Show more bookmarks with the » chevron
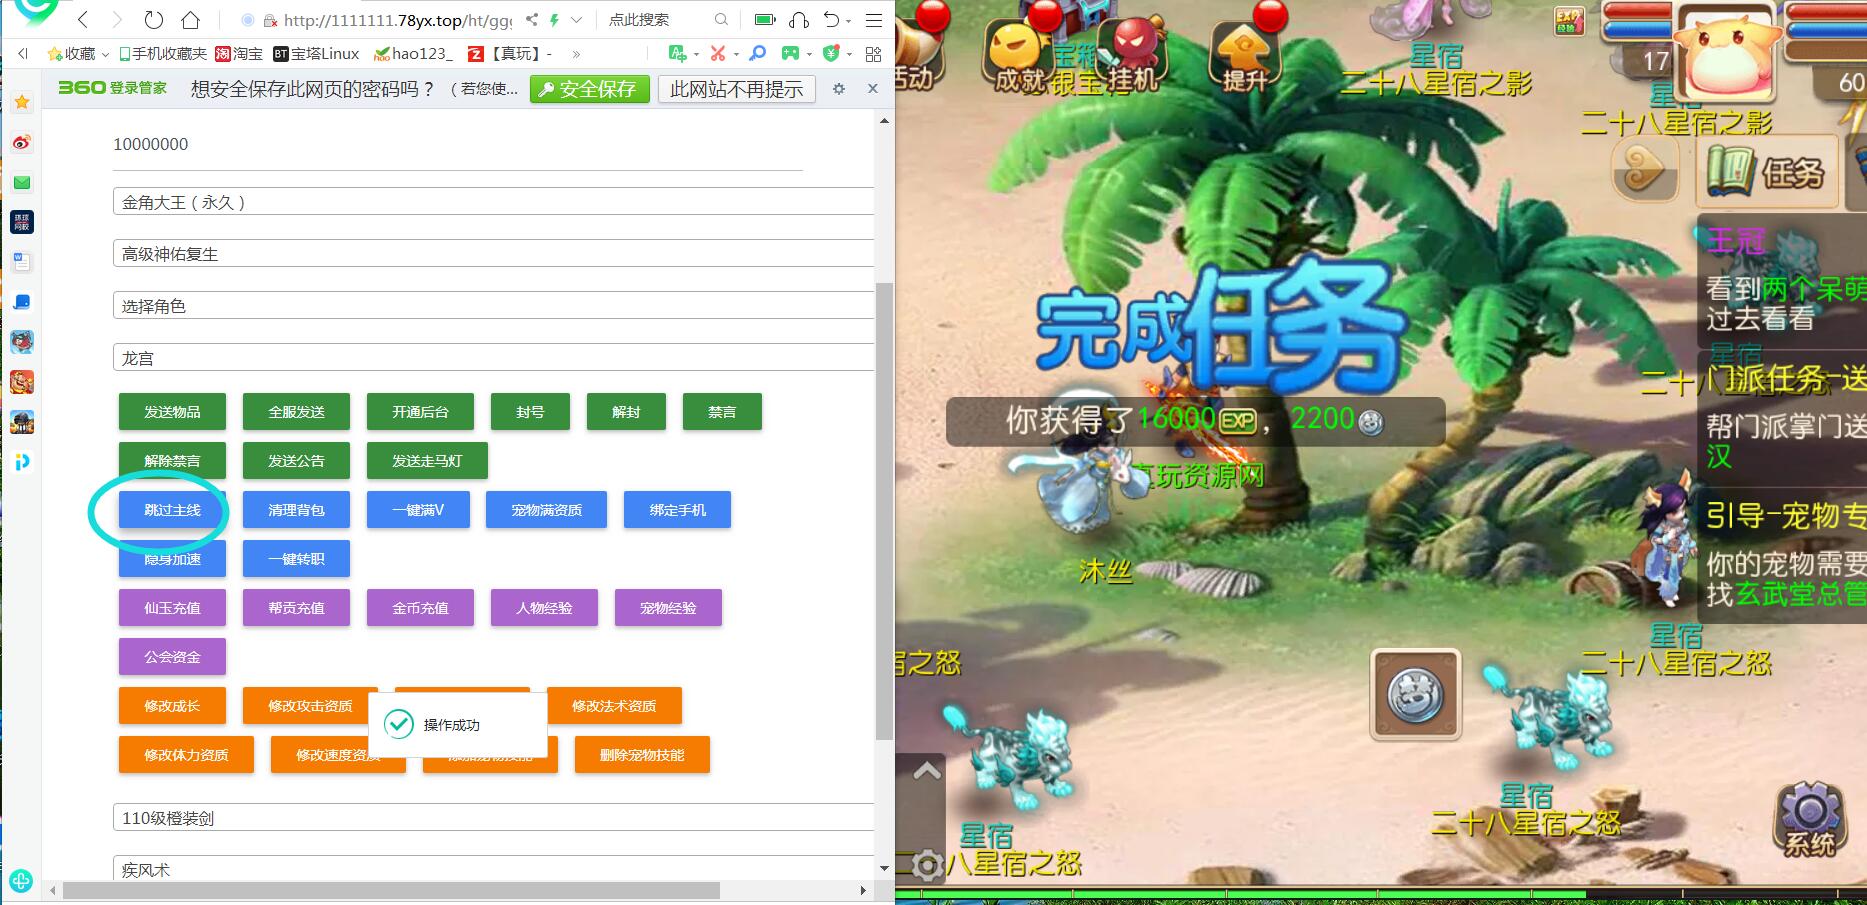Screen dimensions: 1867x905 pos(576,54)
